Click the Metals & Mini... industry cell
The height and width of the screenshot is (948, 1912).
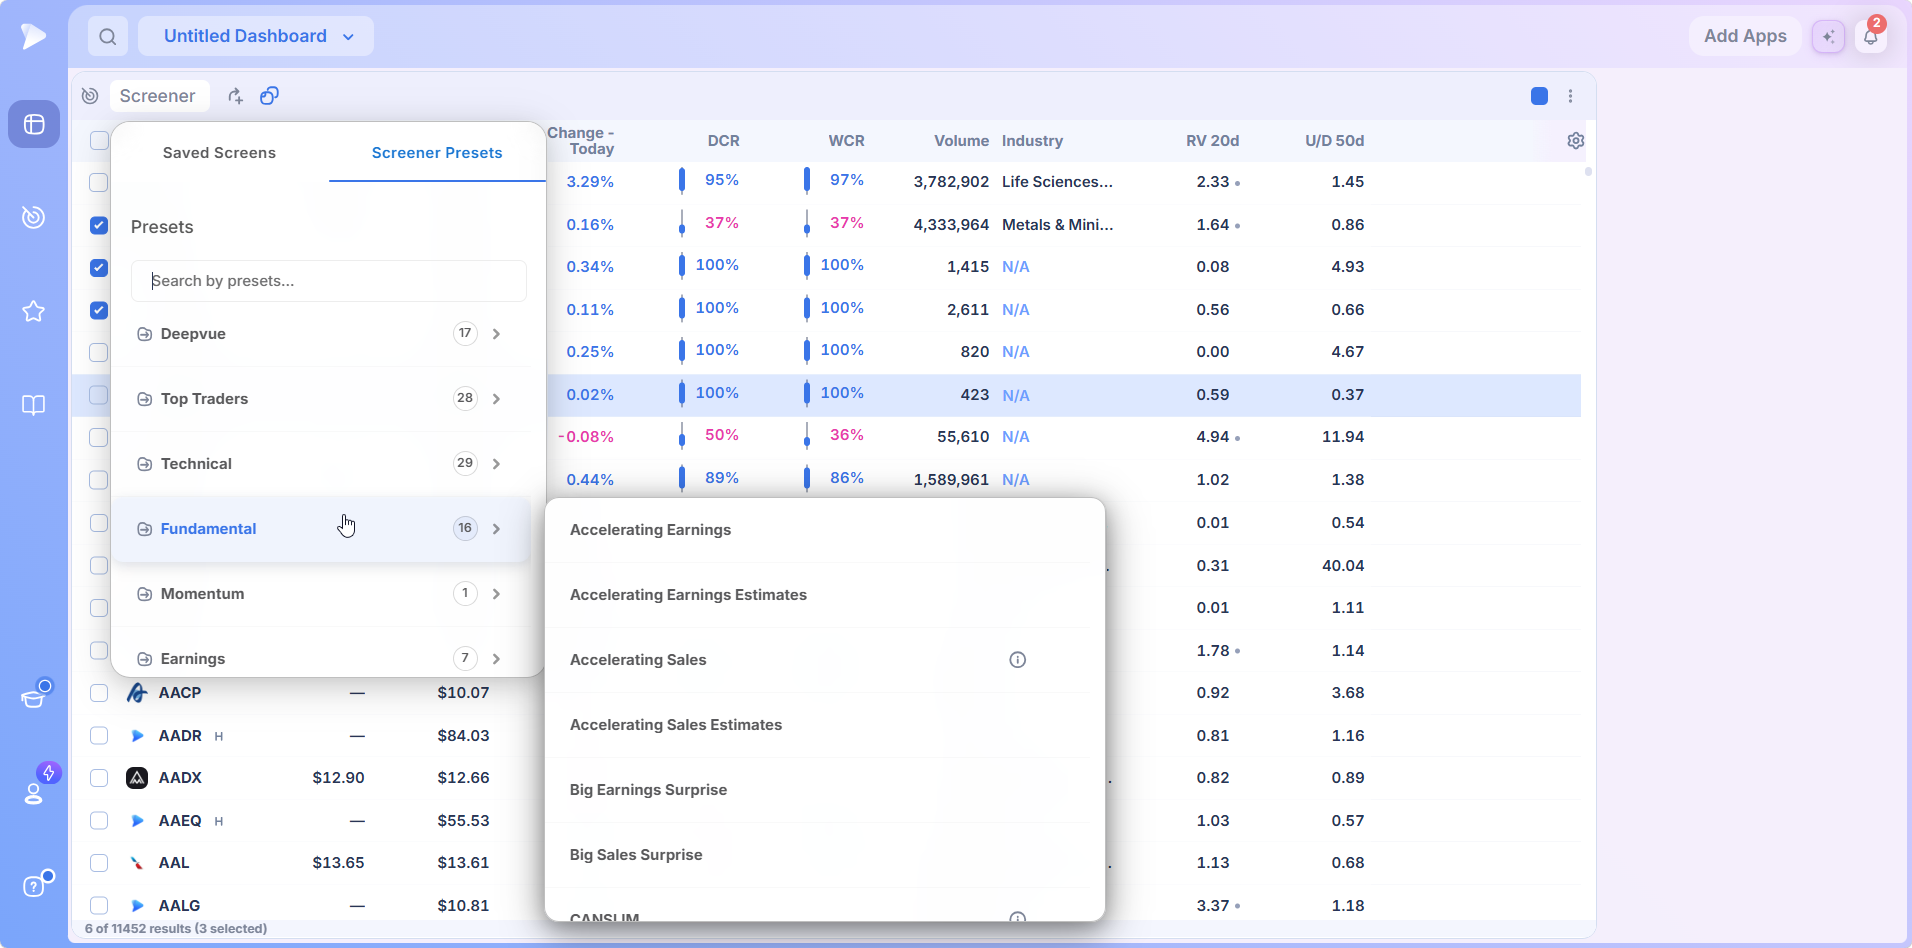(x=1057, y=225)
